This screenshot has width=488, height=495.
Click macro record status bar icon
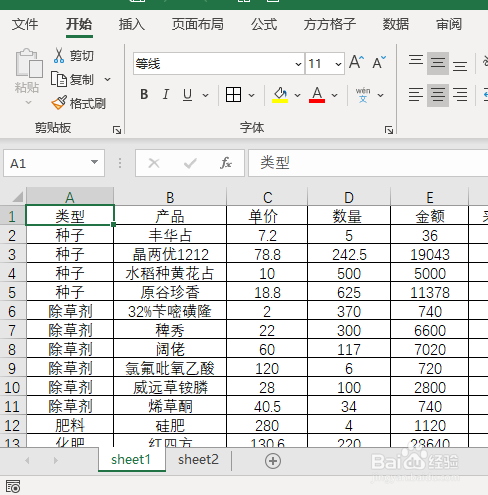(x=13, y=486)
